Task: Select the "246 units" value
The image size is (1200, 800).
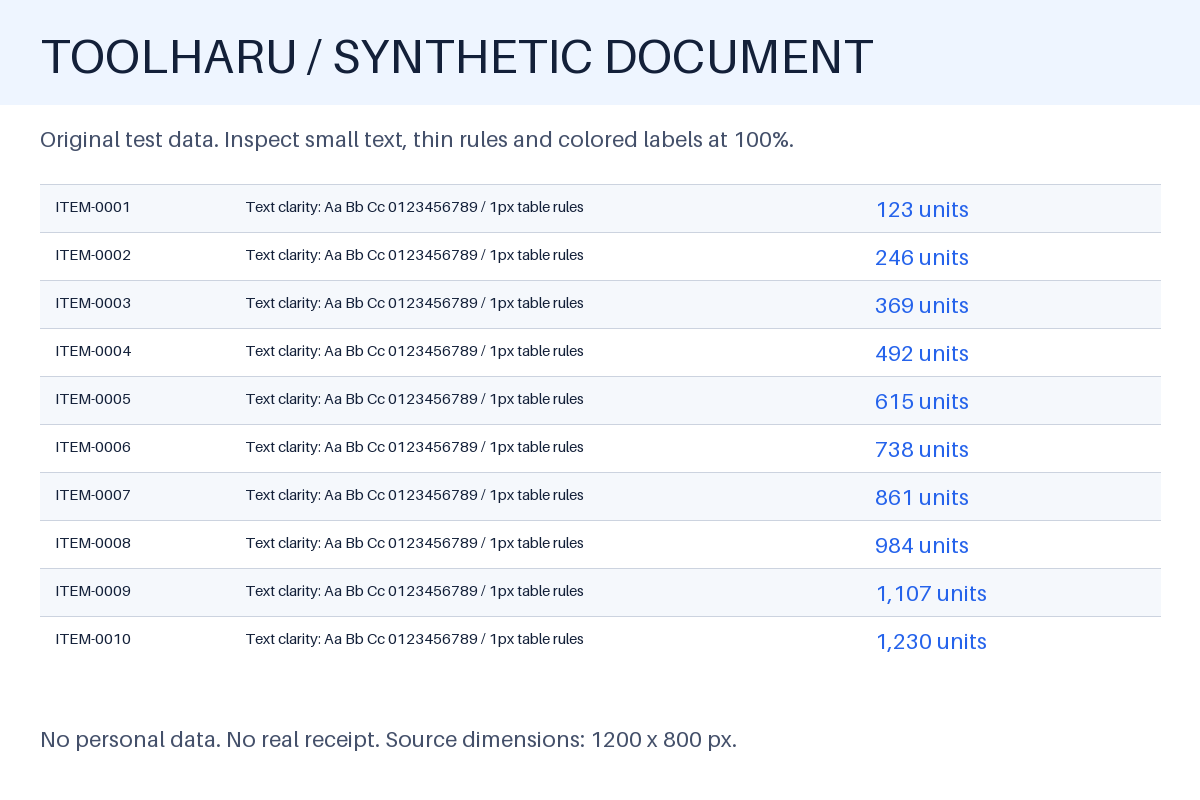Action: click(x=922, y=258)
